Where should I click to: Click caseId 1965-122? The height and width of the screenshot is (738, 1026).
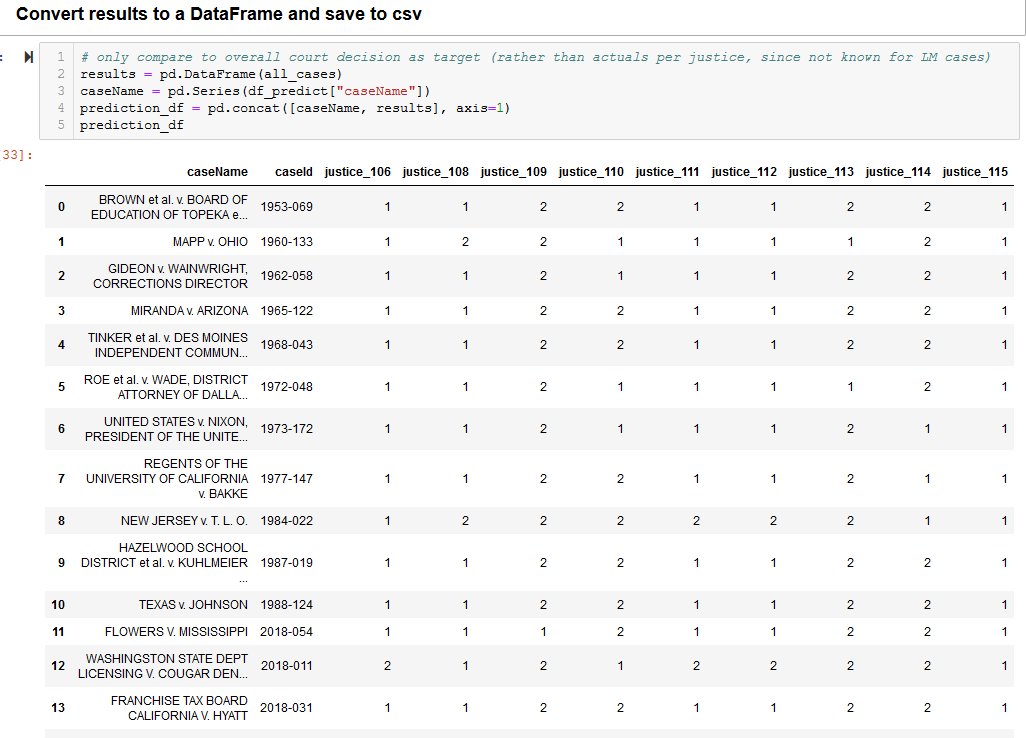coord(287,310)
